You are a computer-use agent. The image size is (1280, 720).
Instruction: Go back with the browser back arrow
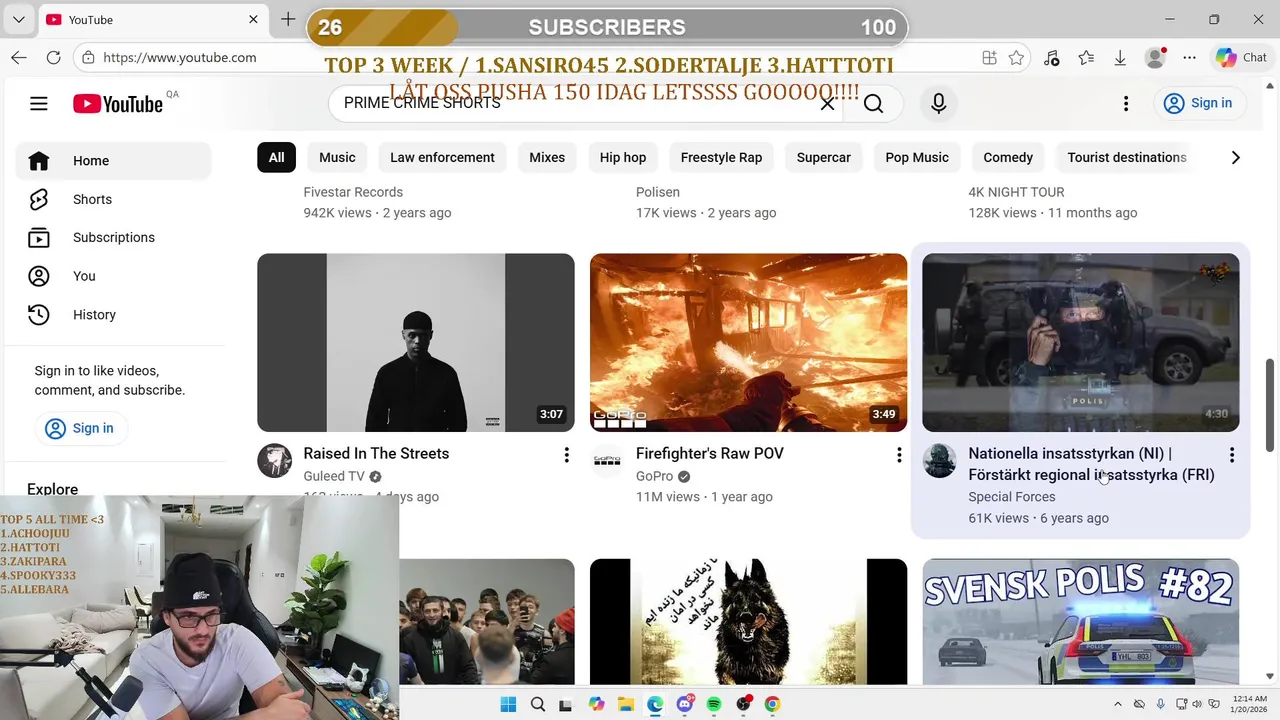pos(19,58)
